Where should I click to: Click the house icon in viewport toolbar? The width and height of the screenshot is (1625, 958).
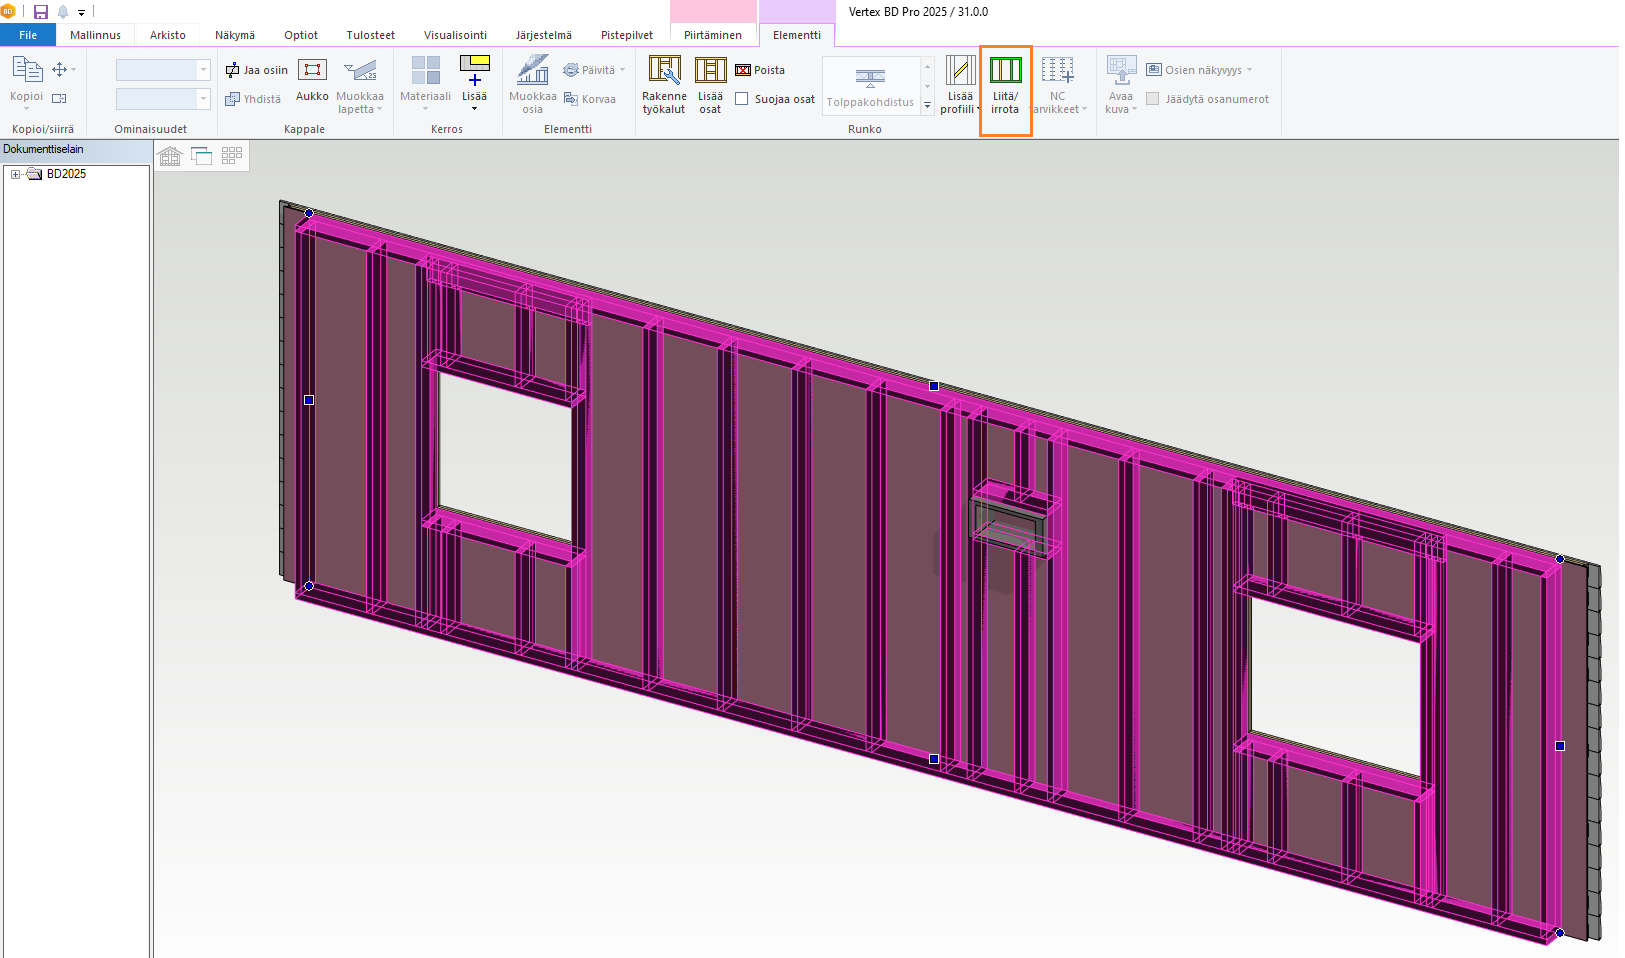(170, 156)
